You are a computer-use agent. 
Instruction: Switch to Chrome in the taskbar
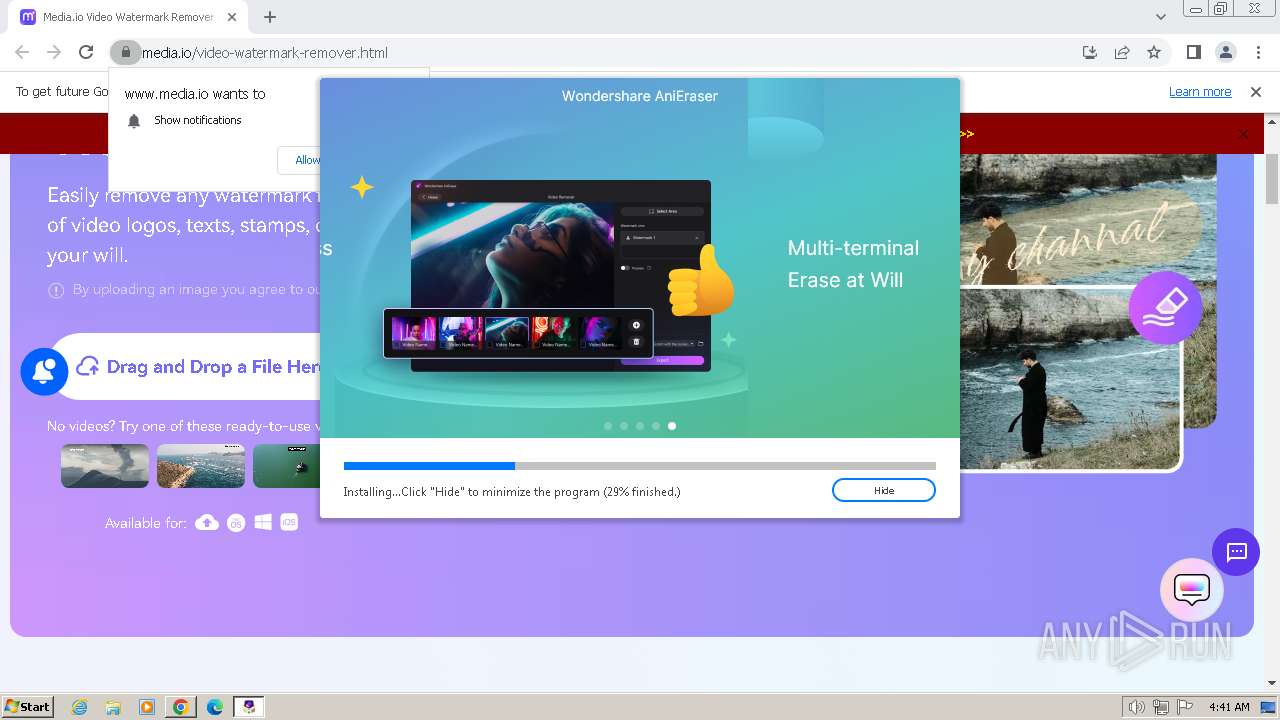pos(181,707)
